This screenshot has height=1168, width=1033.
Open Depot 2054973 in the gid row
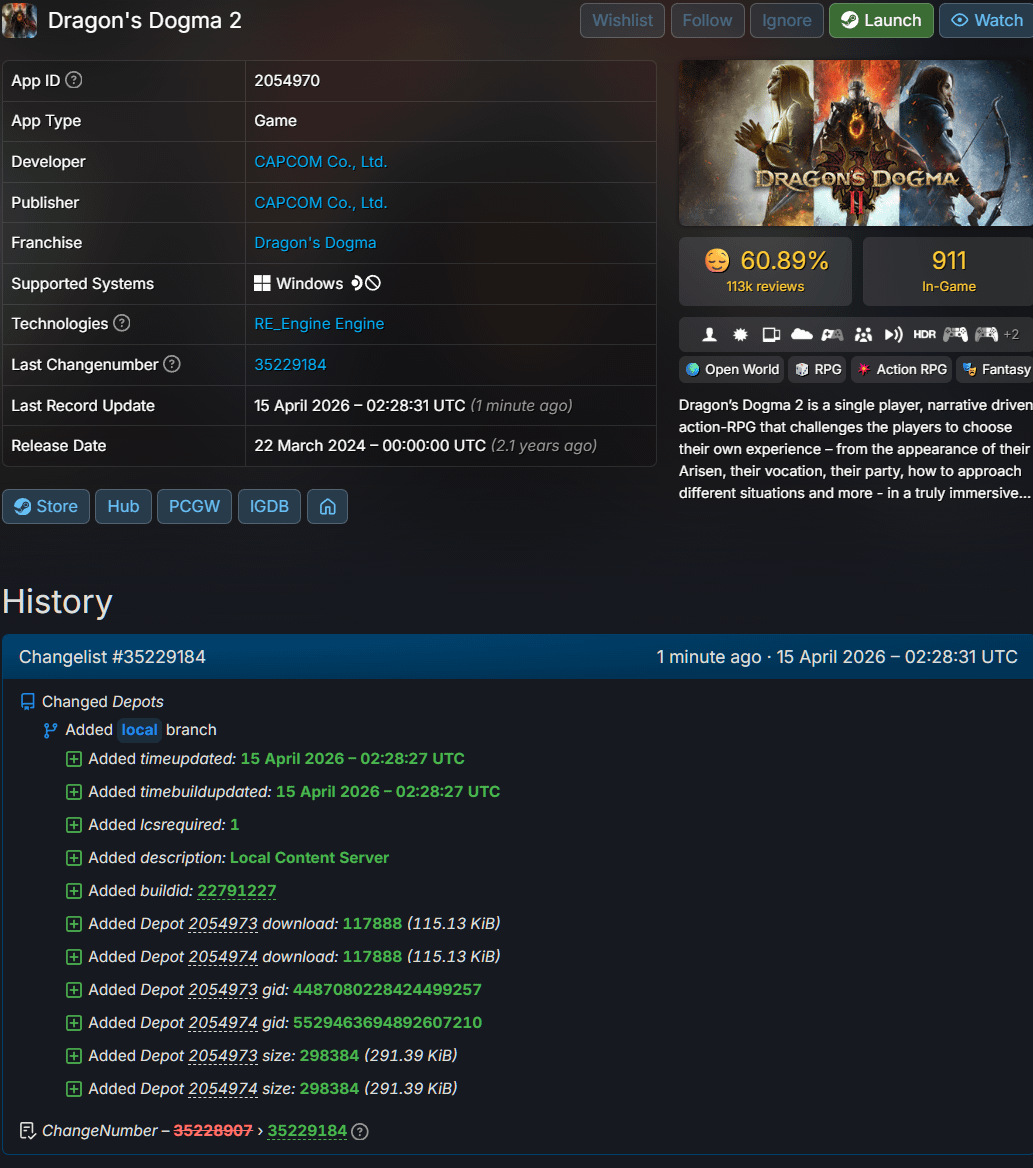click(223, 990)
